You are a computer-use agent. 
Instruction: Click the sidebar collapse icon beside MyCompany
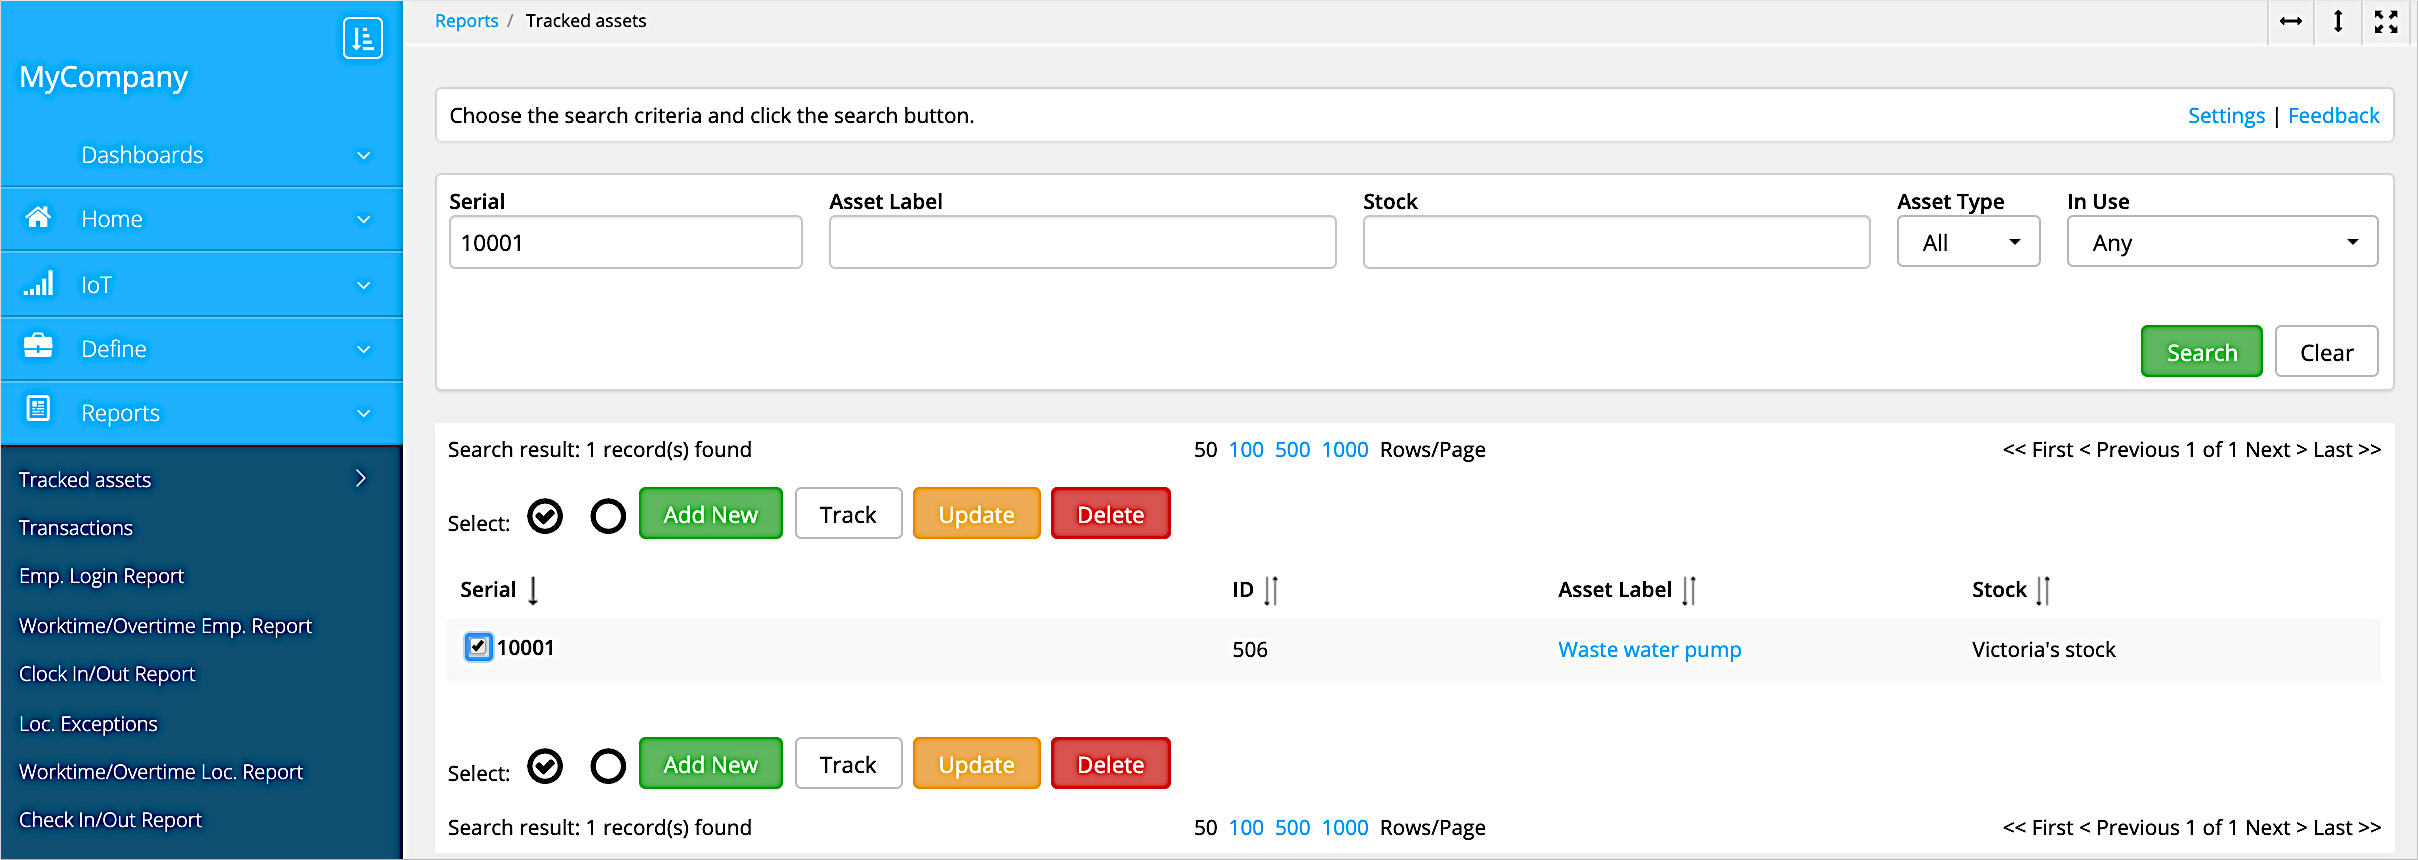coord(362,39)
